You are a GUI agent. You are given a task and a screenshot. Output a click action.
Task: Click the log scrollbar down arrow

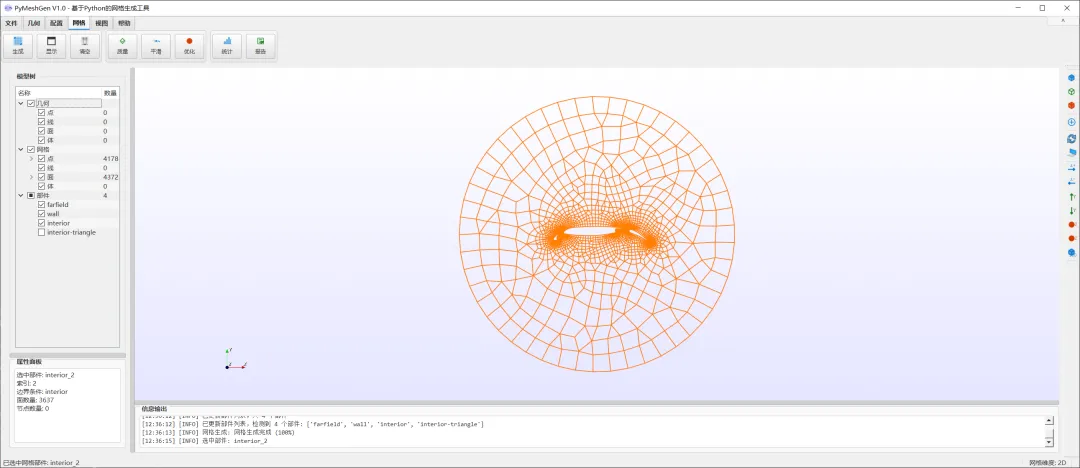point(1050,441)
